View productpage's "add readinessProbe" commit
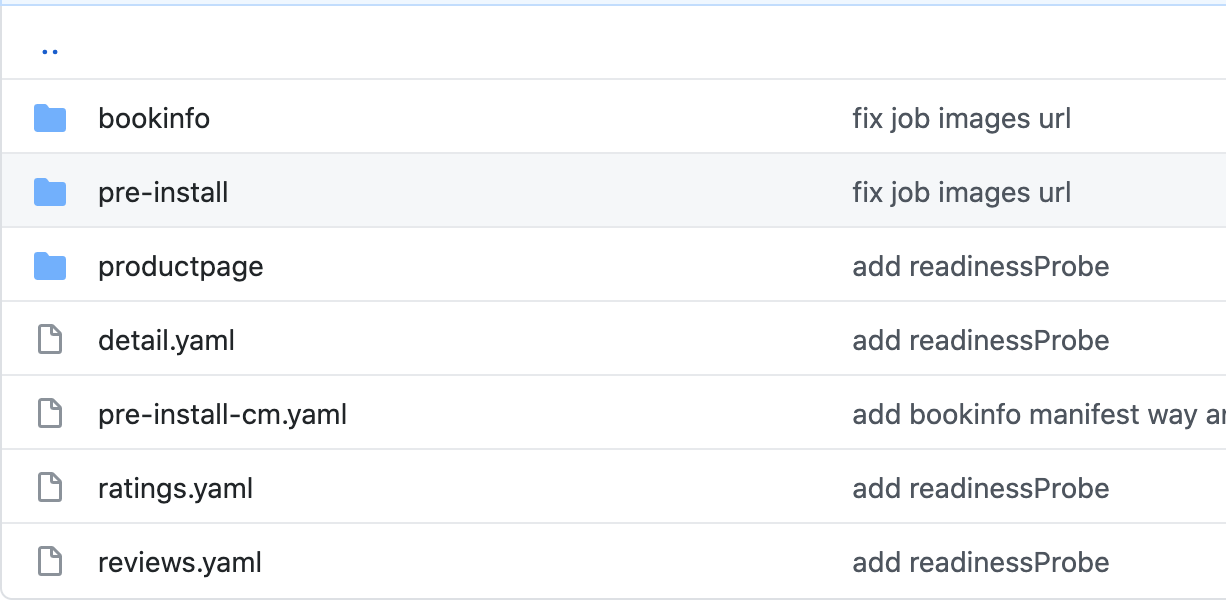This screenshot has height=606, width=1226. [980, 267]
